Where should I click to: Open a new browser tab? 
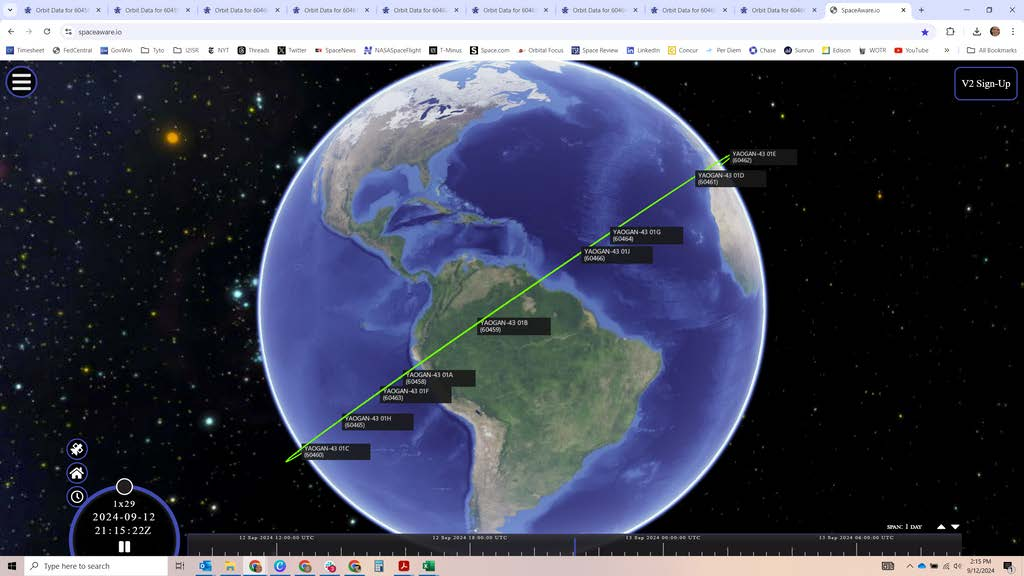[x=921, y=10]
